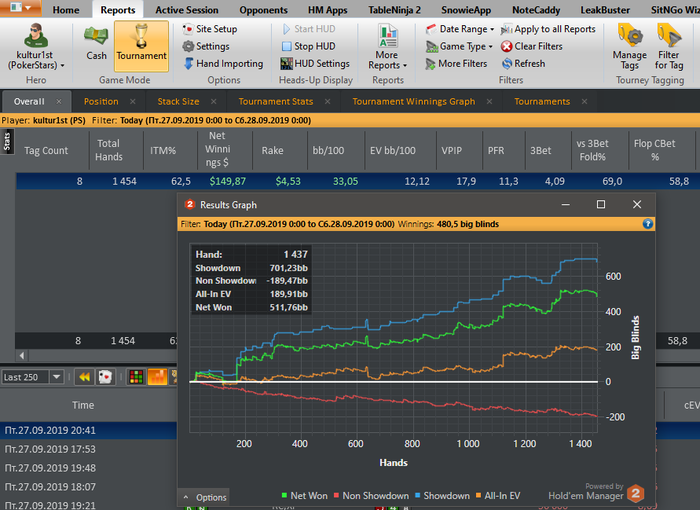Click the orange bar chart graph icon
700x510 pixels.
click(x=157, y=377)
